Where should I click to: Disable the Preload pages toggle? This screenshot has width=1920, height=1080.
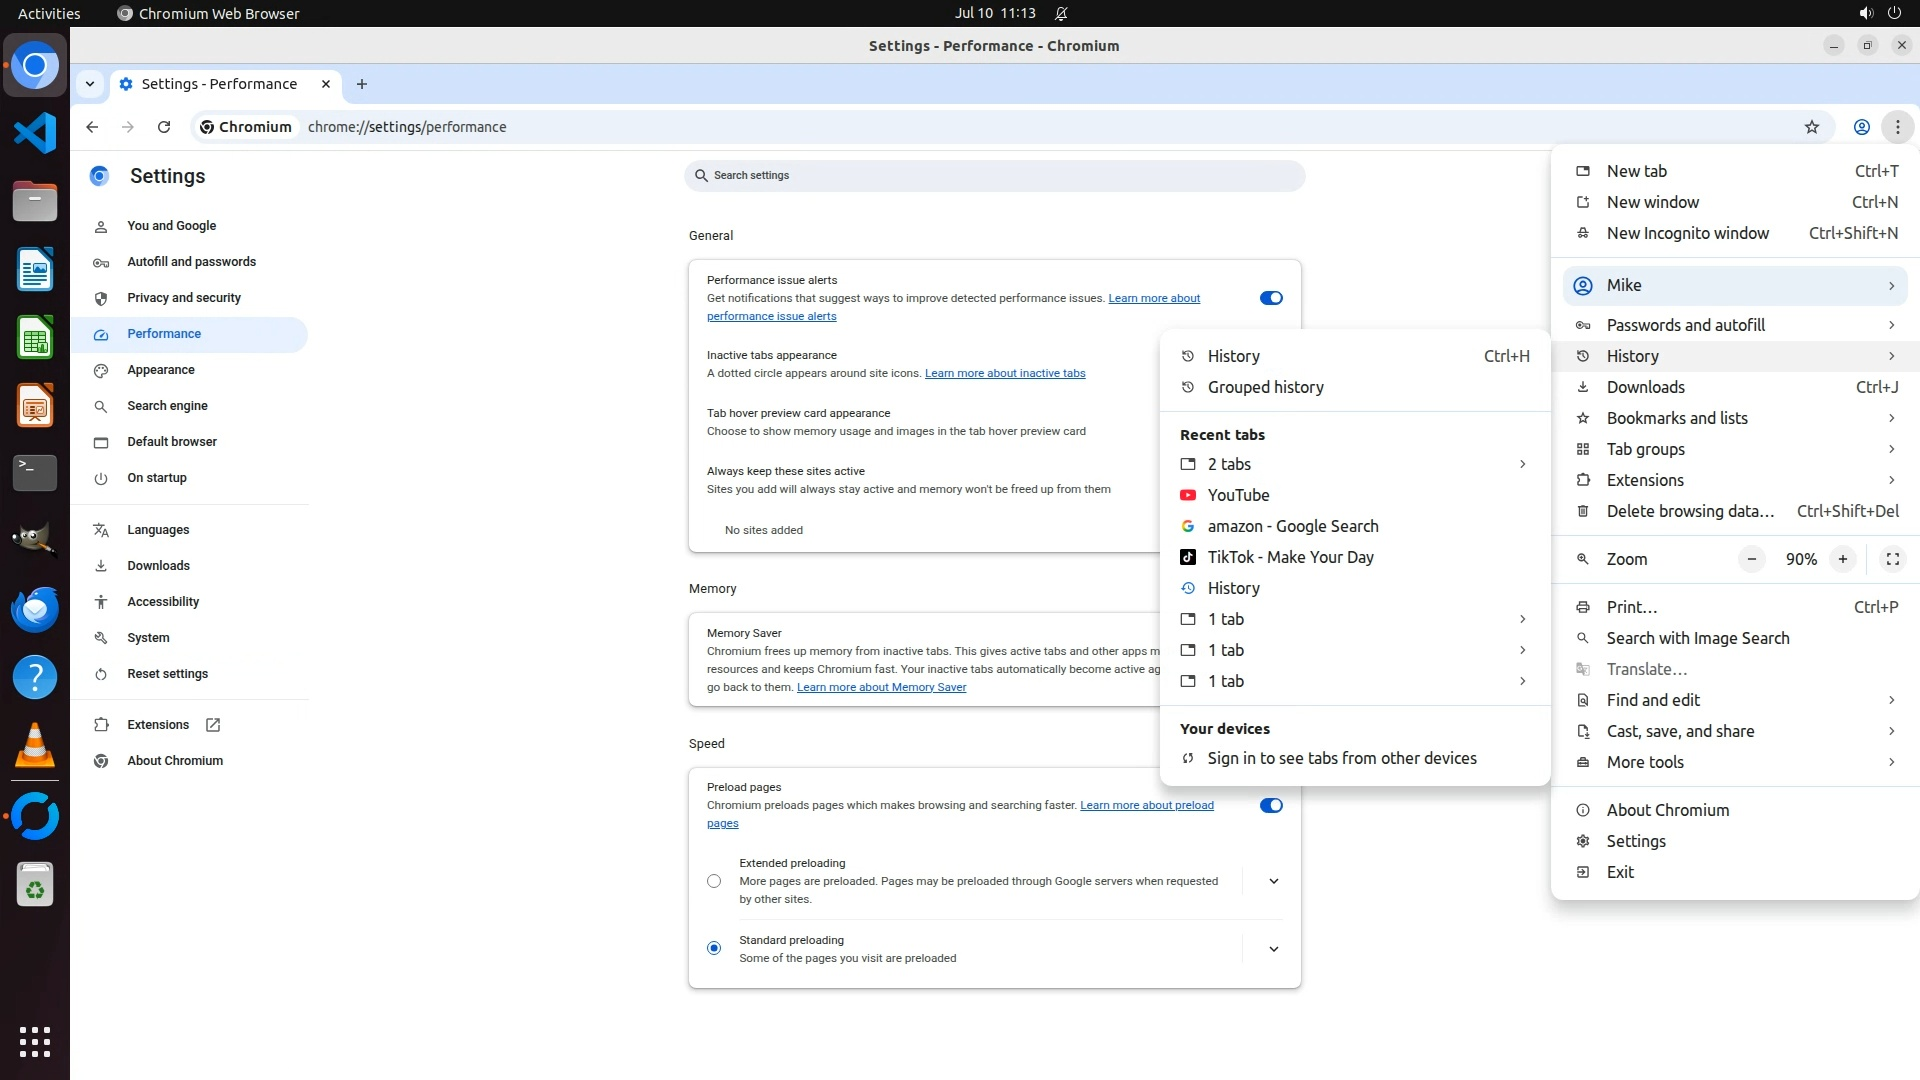pos(1270,806)
